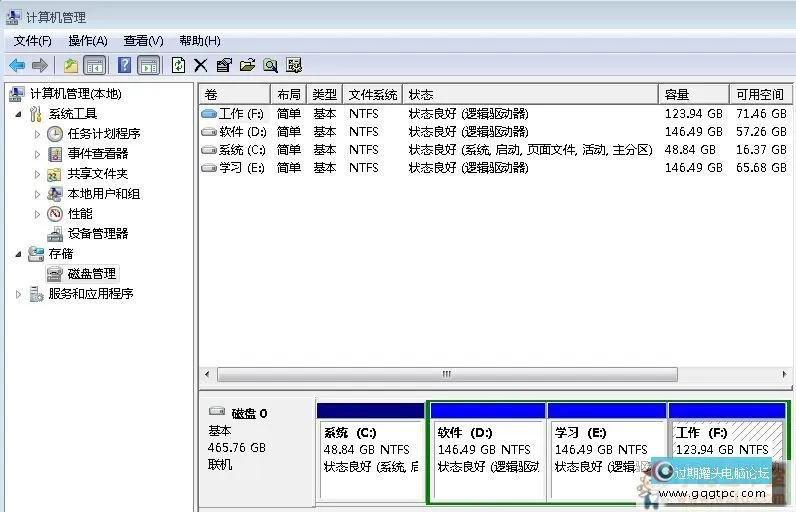Click the horizontal scrollbar thumb in volume list
The width and height of the screenshot is (796, 512).
click(x=447, y=374)
